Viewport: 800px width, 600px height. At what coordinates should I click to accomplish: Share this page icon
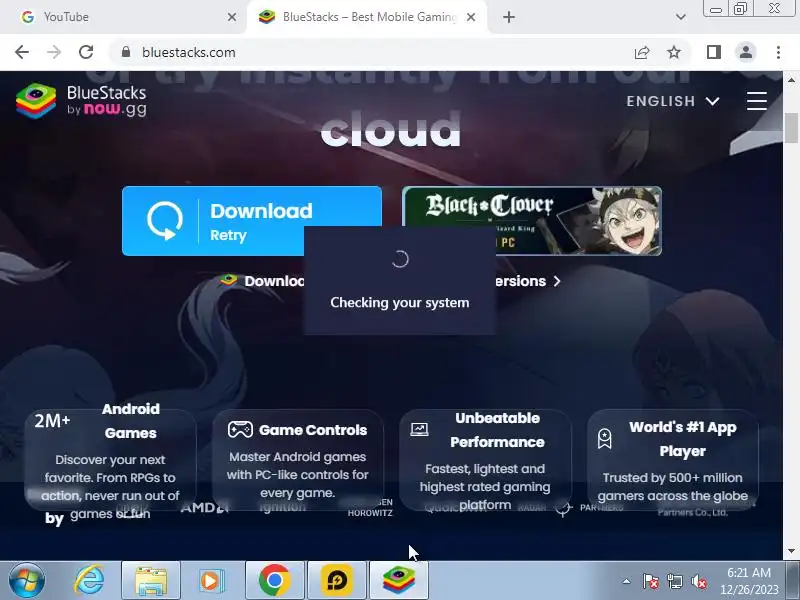pos(642,52)
